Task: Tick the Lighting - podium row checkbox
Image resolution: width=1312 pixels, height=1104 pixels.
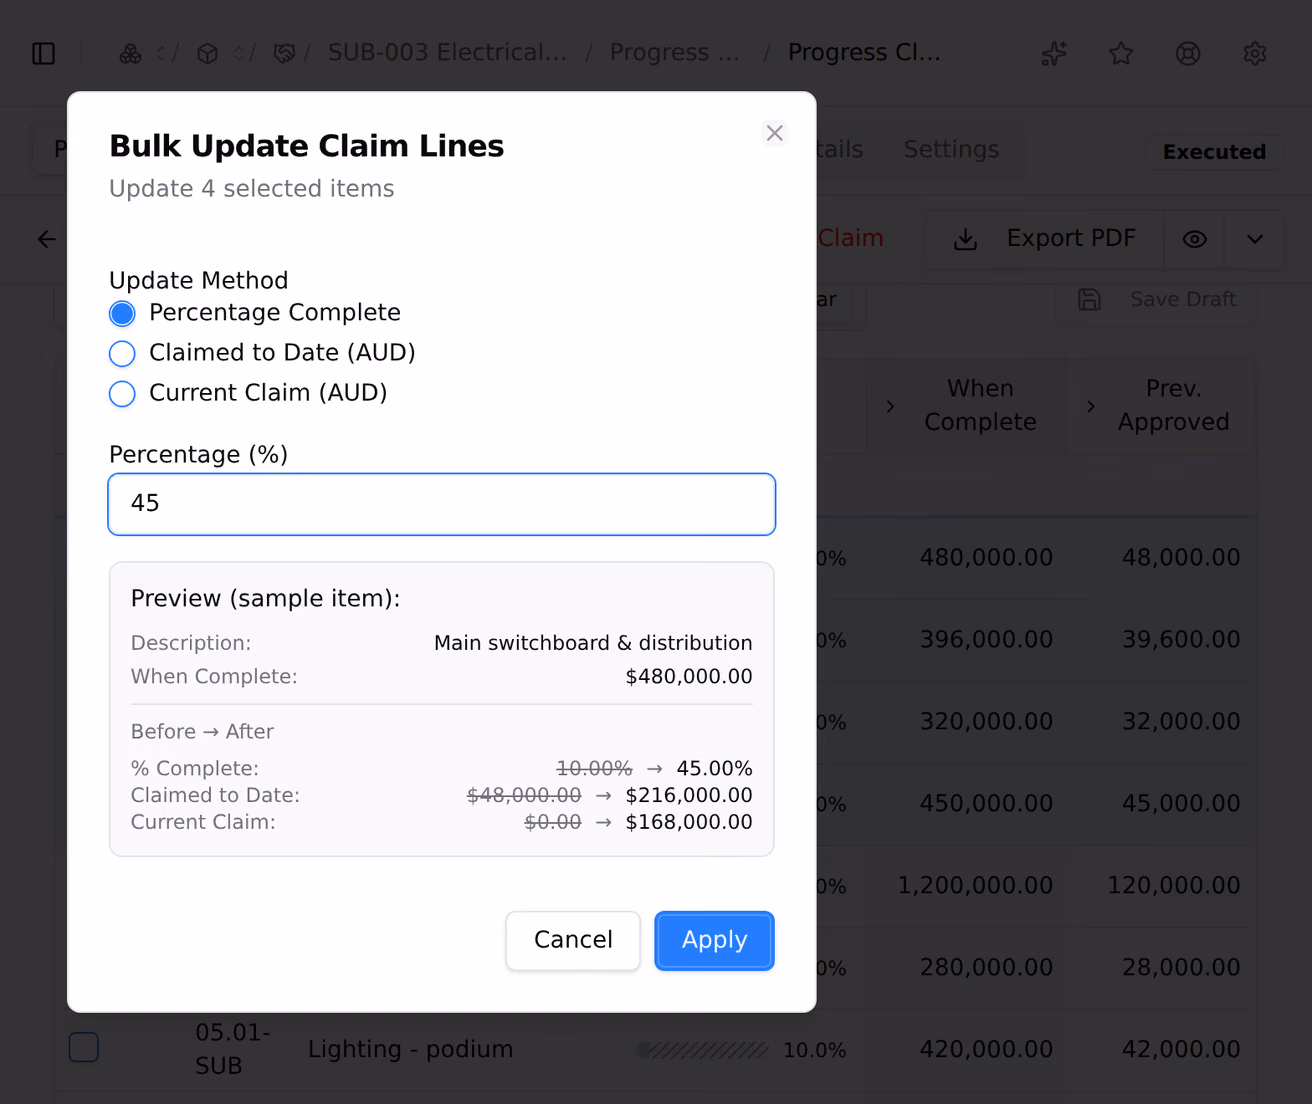Action: 84,1047
